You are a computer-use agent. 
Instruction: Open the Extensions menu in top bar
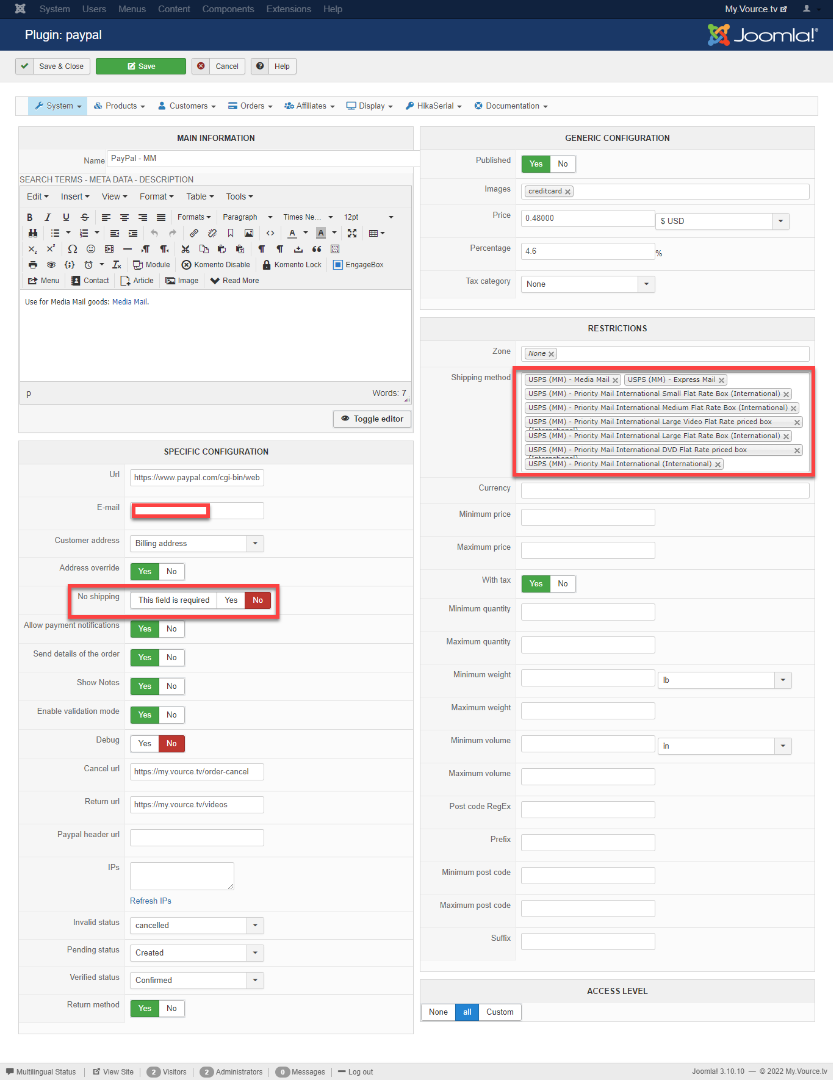[288, 9]
